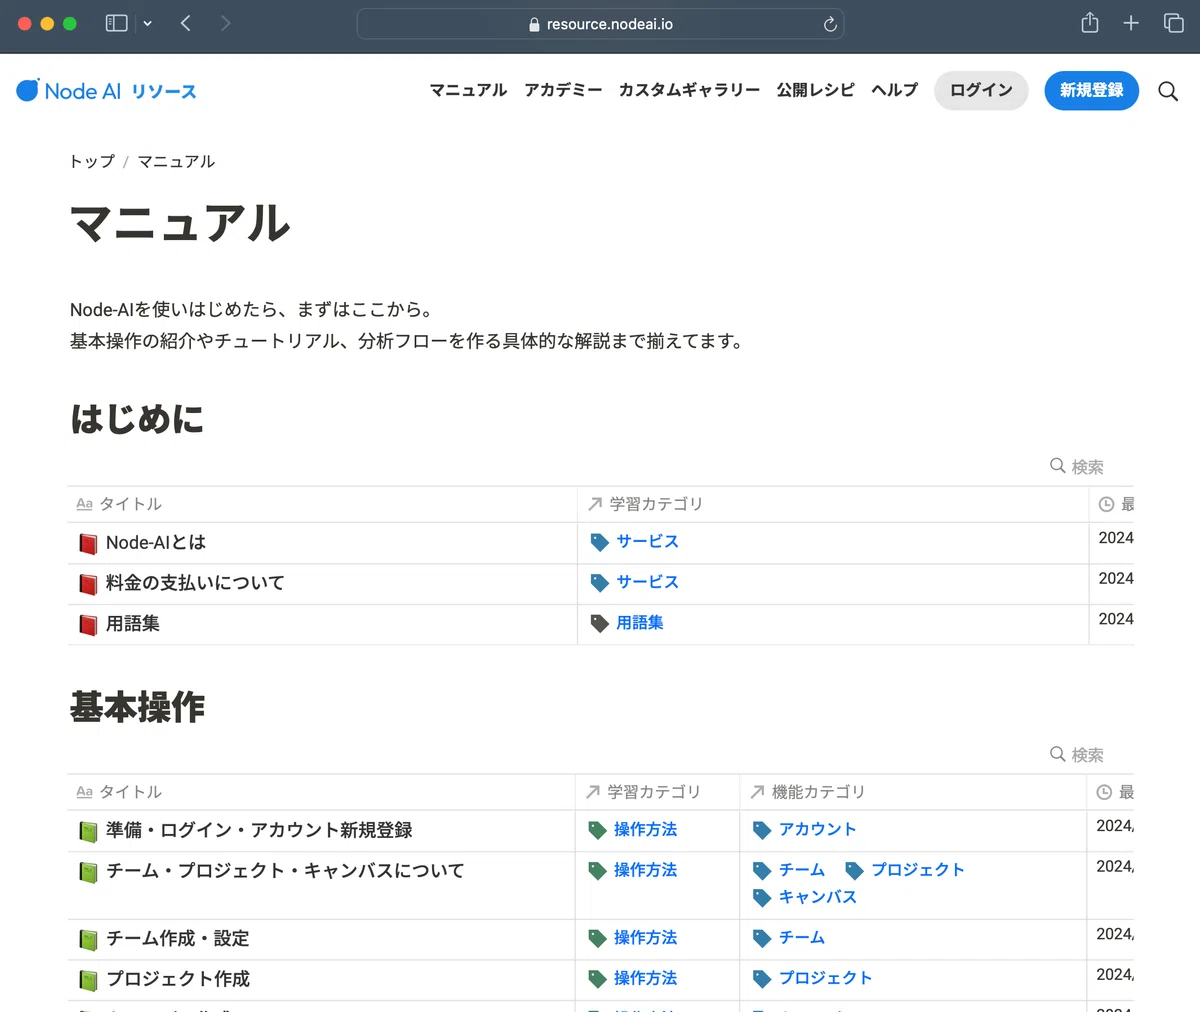Reload the page with refresh icon

(x=830, y=24)
